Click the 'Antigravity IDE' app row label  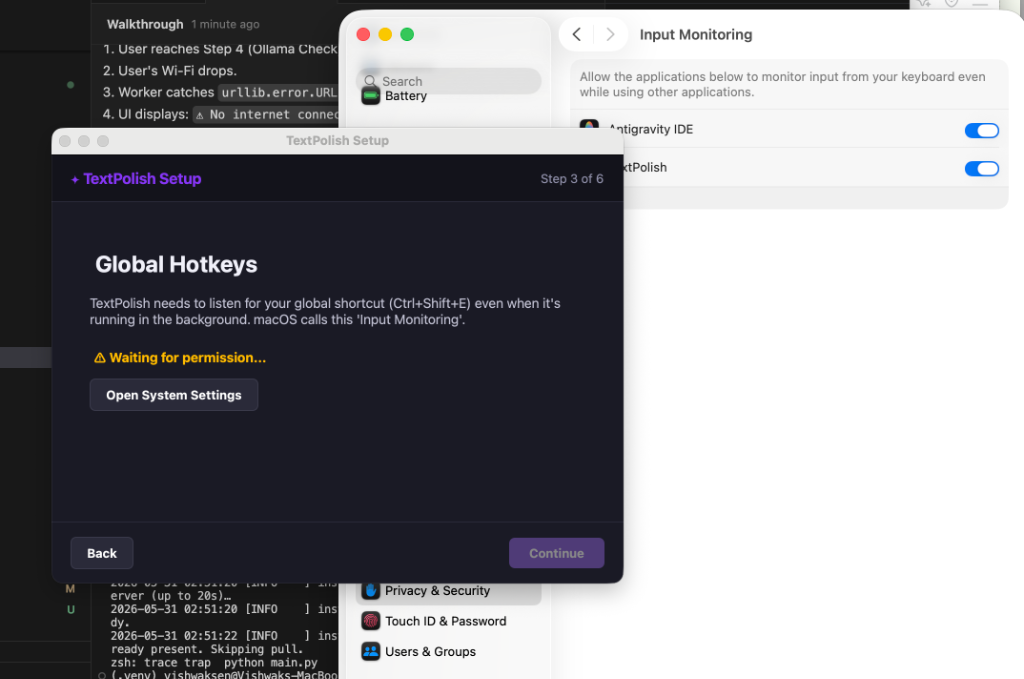tap(651, 129)
